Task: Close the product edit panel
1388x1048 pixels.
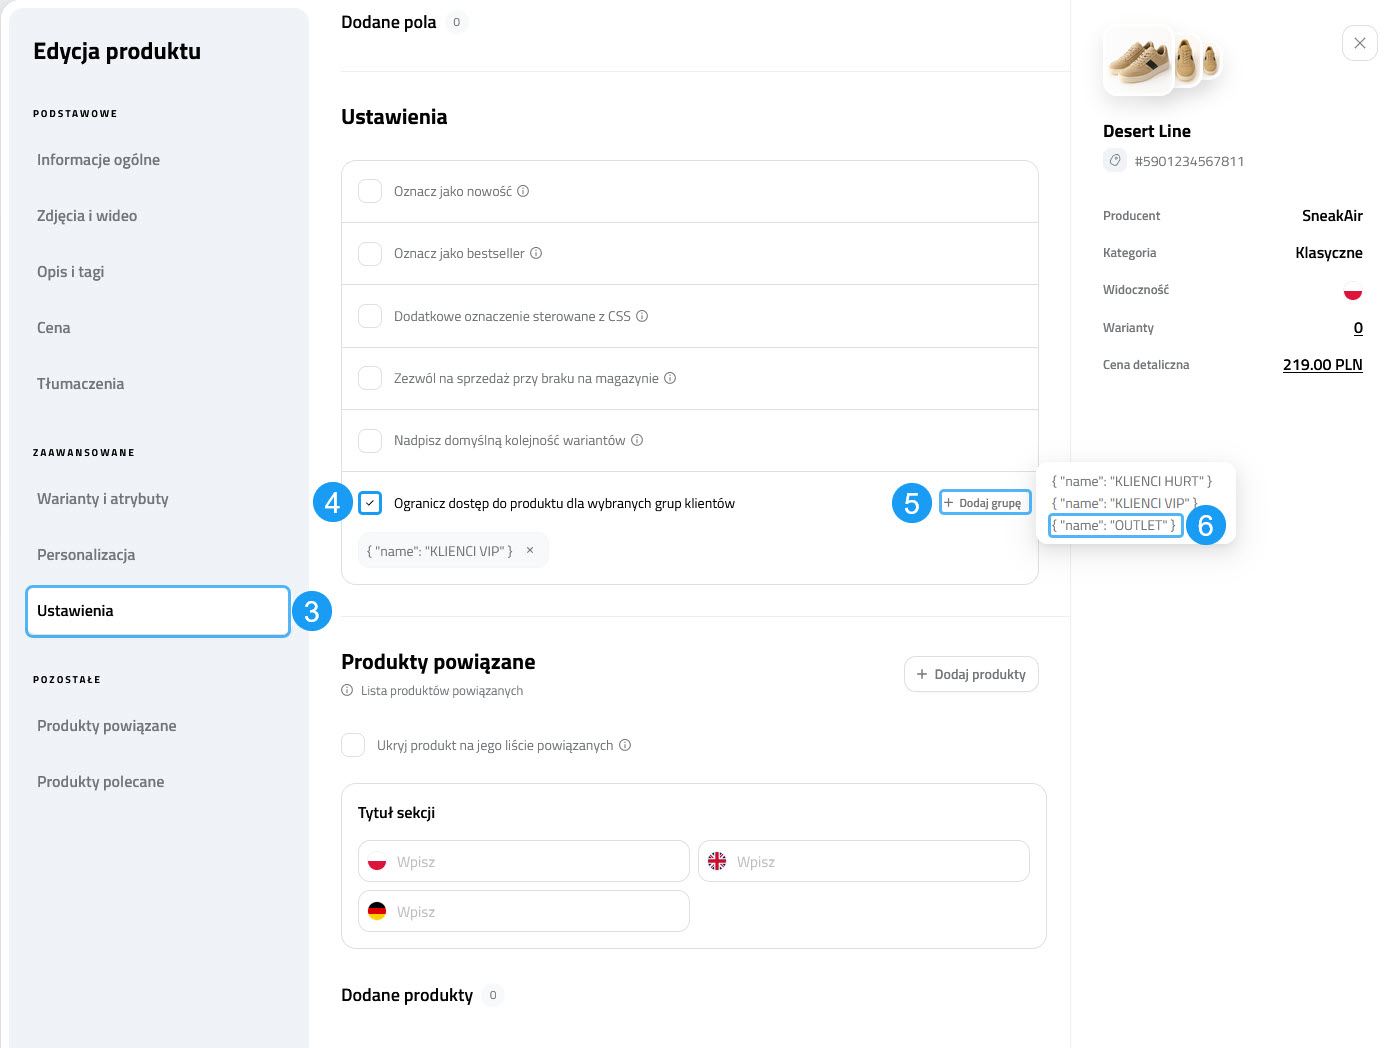Action: coord(1359,43)
